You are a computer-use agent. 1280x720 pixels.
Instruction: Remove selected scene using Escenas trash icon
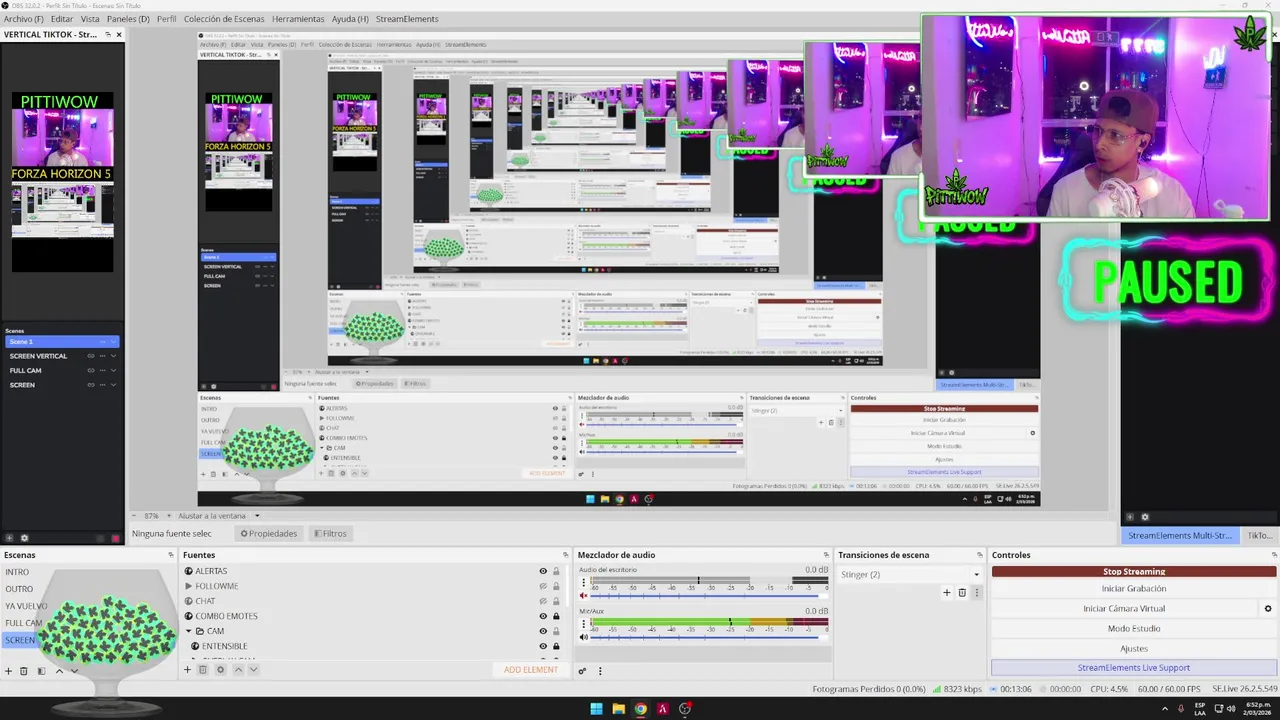24,671
